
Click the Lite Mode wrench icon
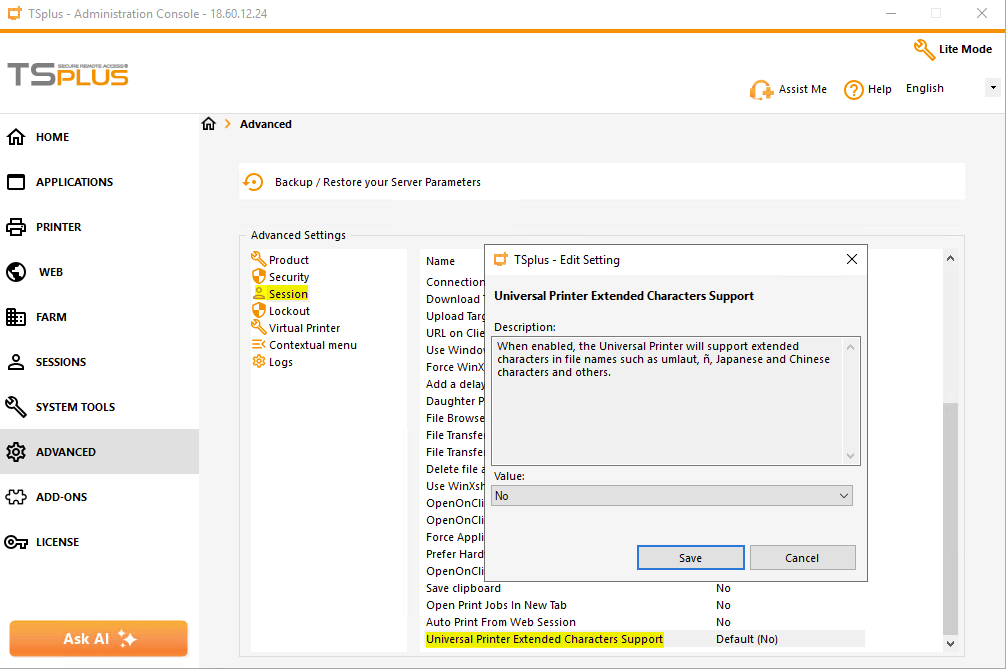(924, 49)
